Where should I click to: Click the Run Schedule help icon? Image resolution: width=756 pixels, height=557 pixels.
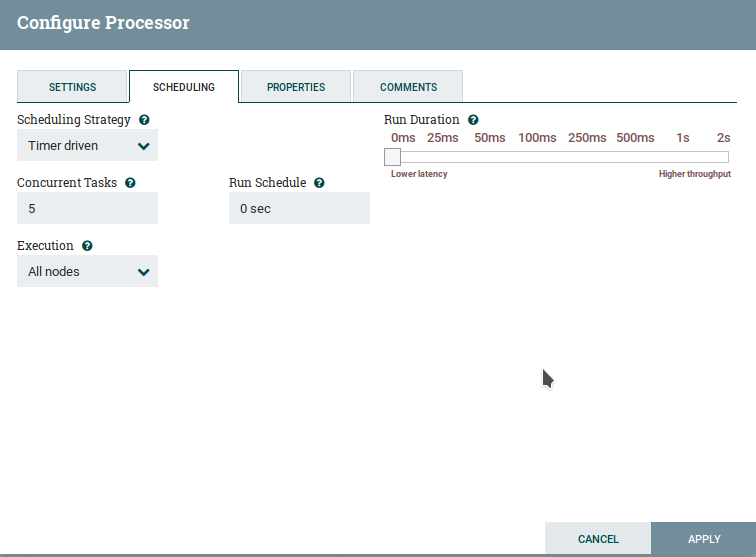[x=319, y=183]
